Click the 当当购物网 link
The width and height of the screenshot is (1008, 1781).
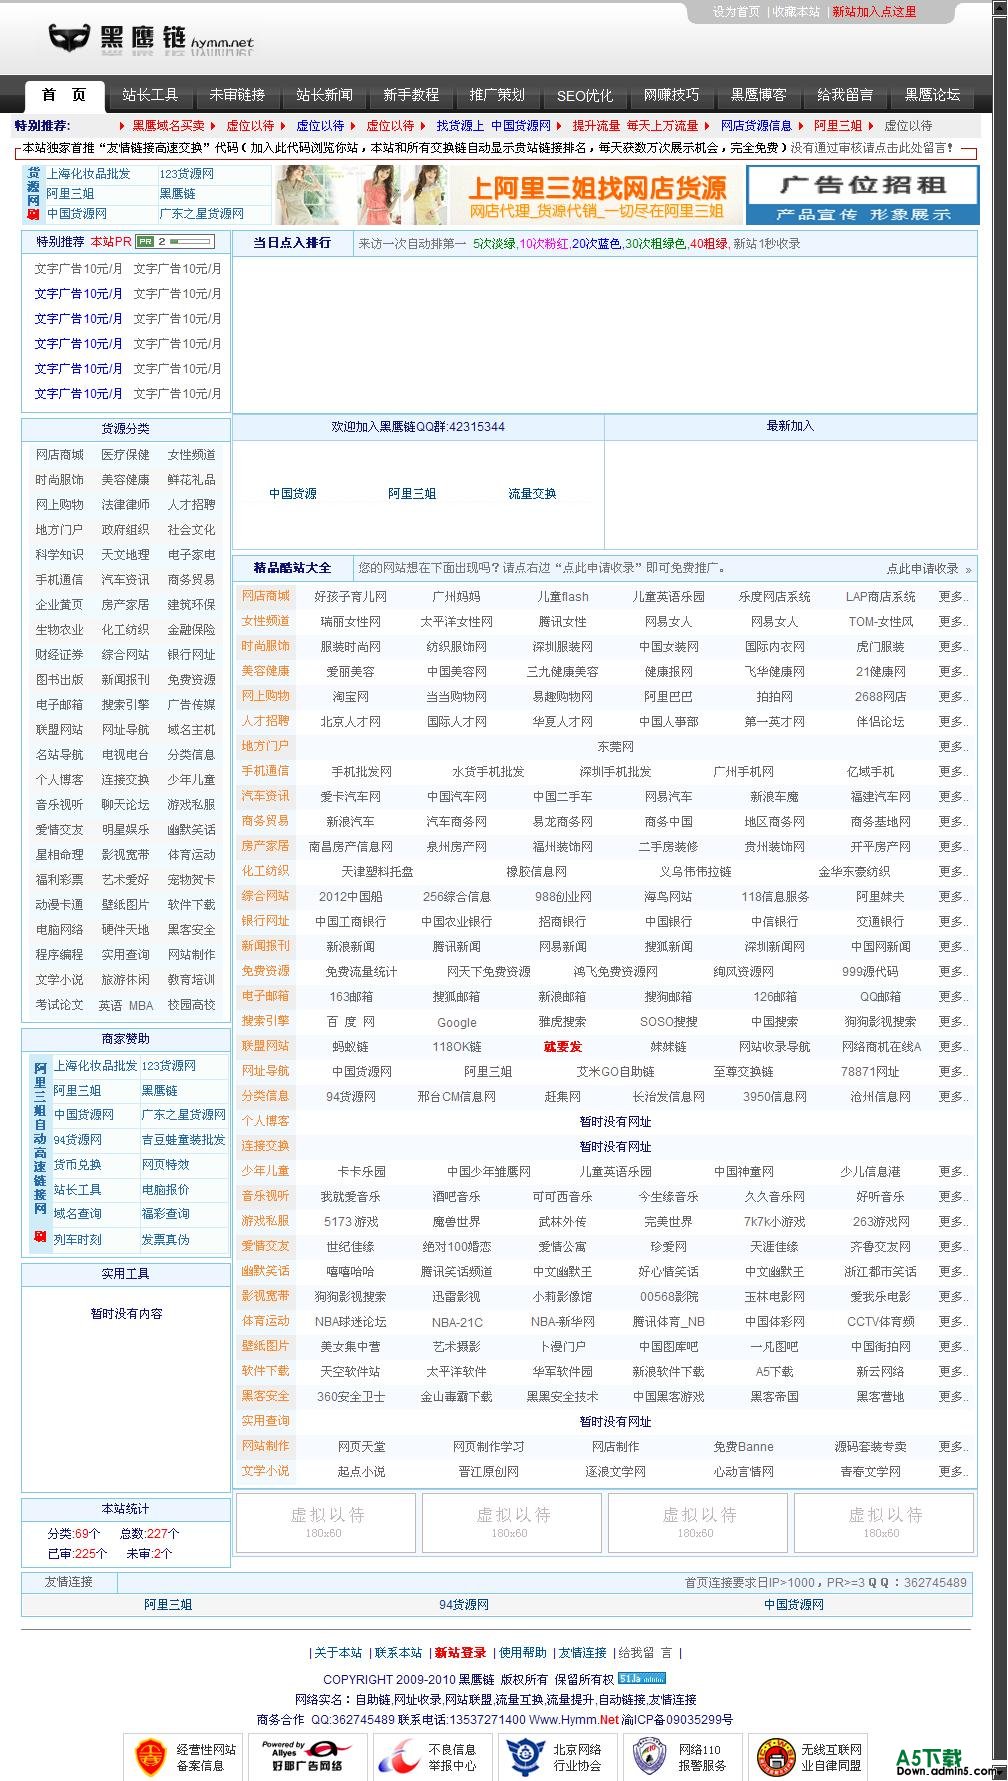(x=456, y=697)
